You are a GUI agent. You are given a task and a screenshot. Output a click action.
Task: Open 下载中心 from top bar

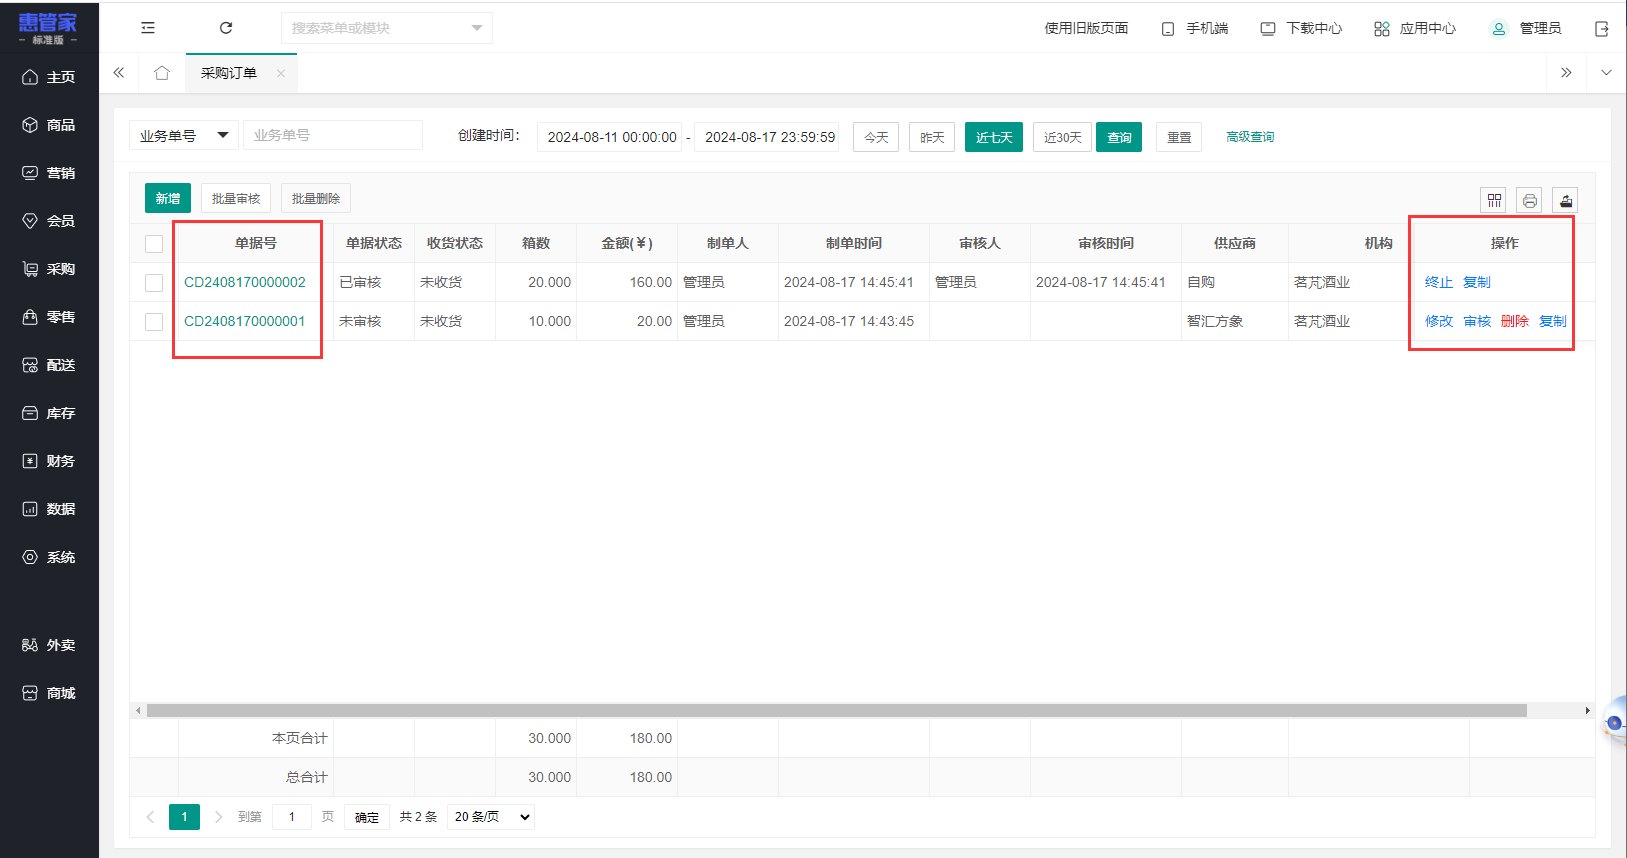click(1301, 28)
